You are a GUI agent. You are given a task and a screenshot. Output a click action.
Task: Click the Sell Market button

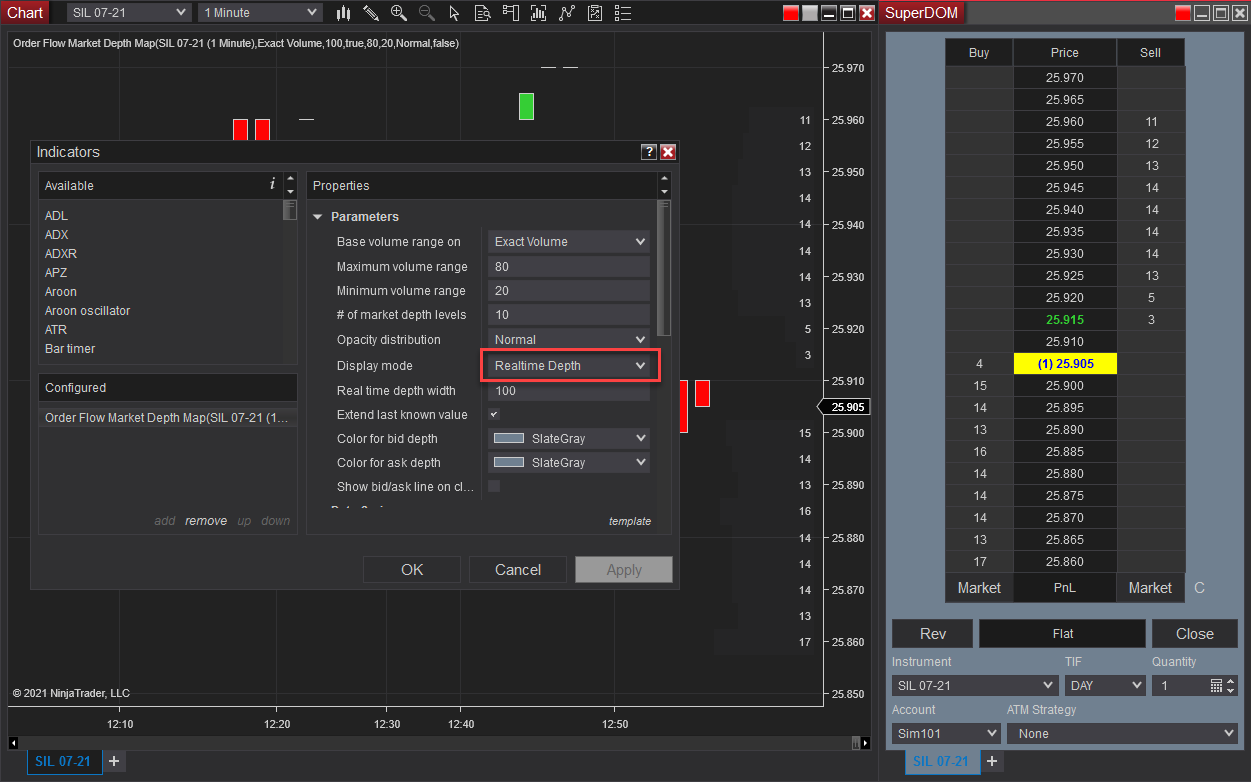(x=1150, y=588)
